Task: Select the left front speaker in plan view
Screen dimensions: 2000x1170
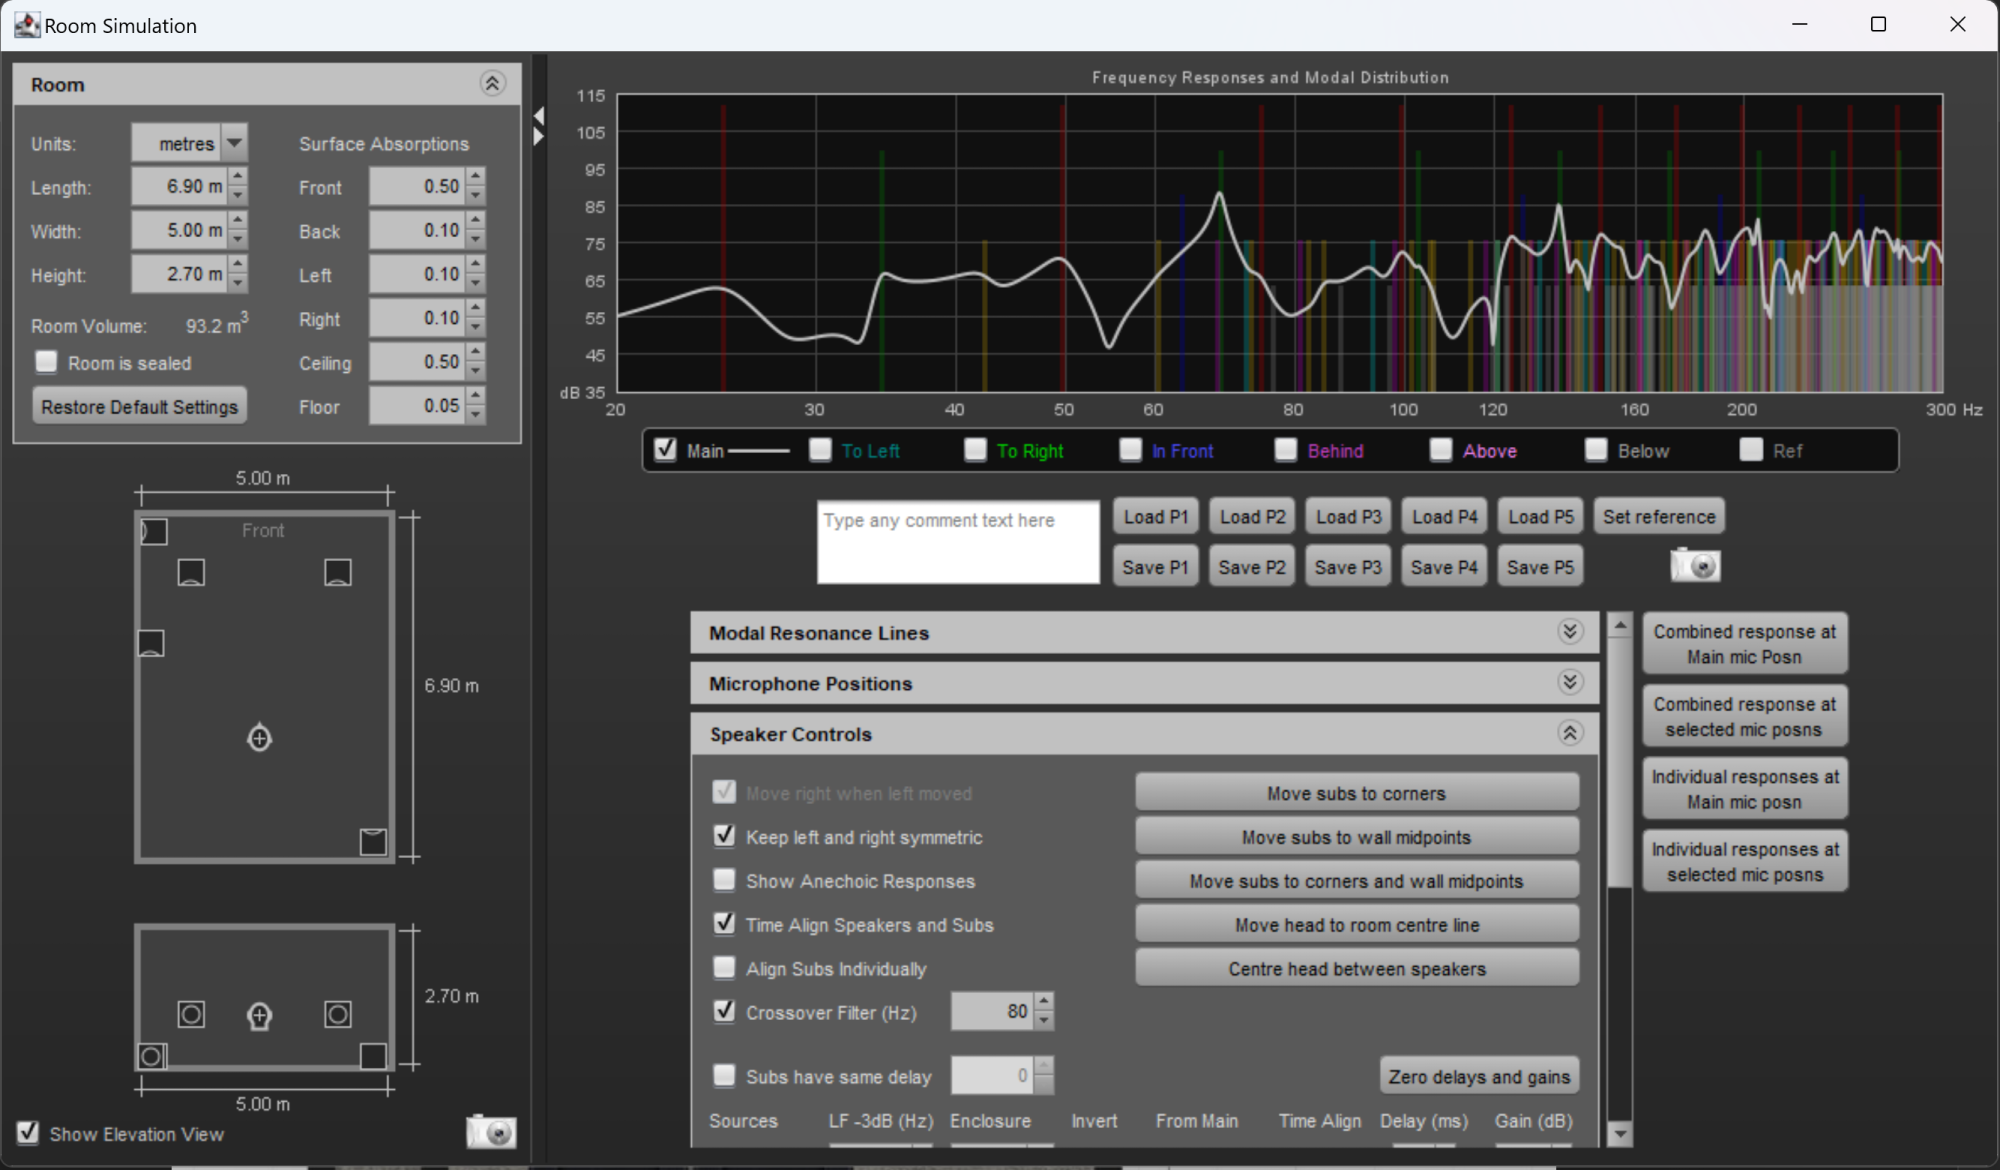Action: pyautogui.click(x=191, y=572)
